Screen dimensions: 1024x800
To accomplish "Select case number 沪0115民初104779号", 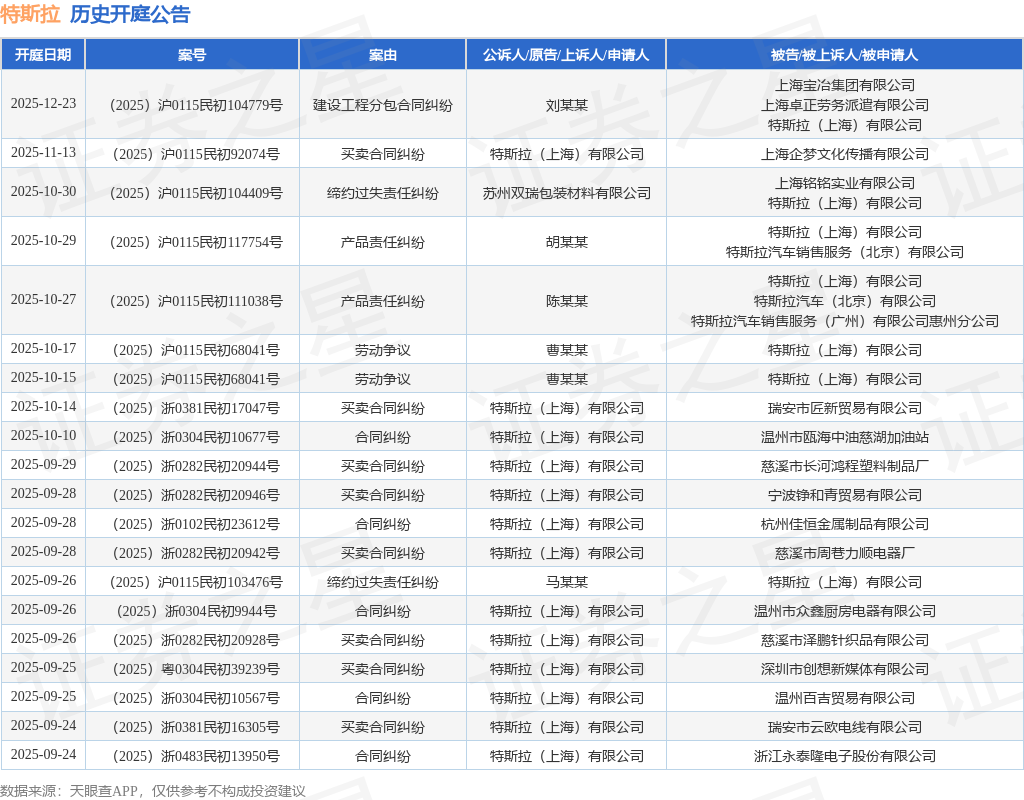I will click(196, 105).
